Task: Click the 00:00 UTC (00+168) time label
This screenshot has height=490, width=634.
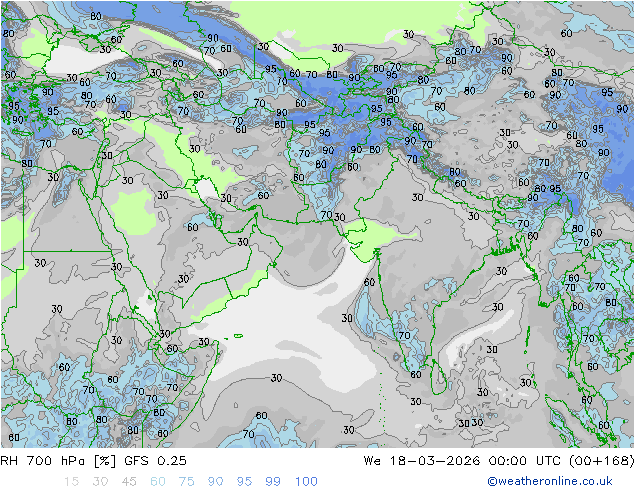Action: pos(561,460)
